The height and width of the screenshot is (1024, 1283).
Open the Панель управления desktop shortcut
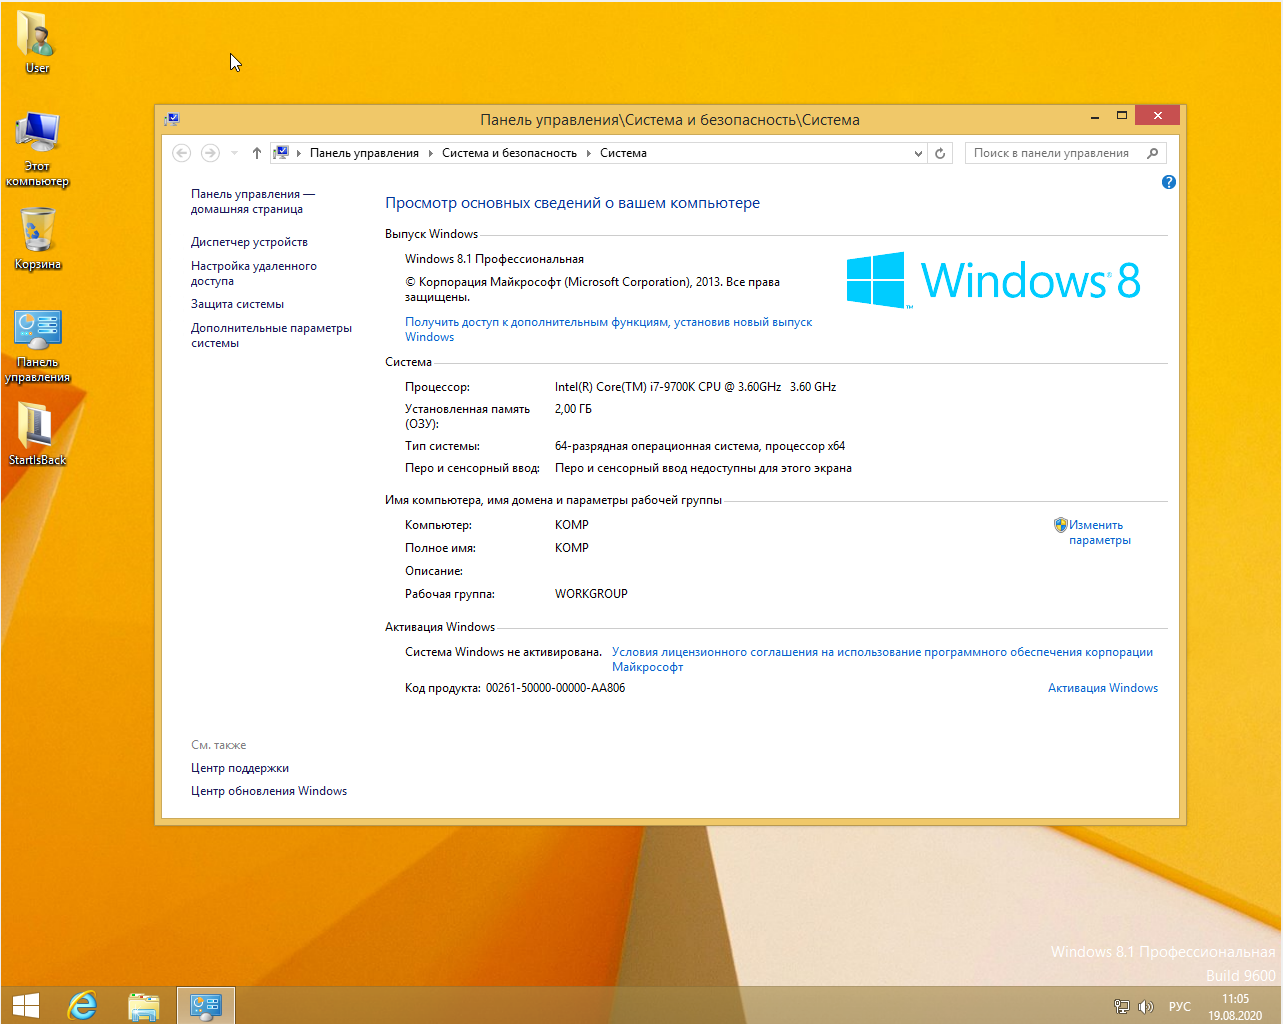click(37, 346)
